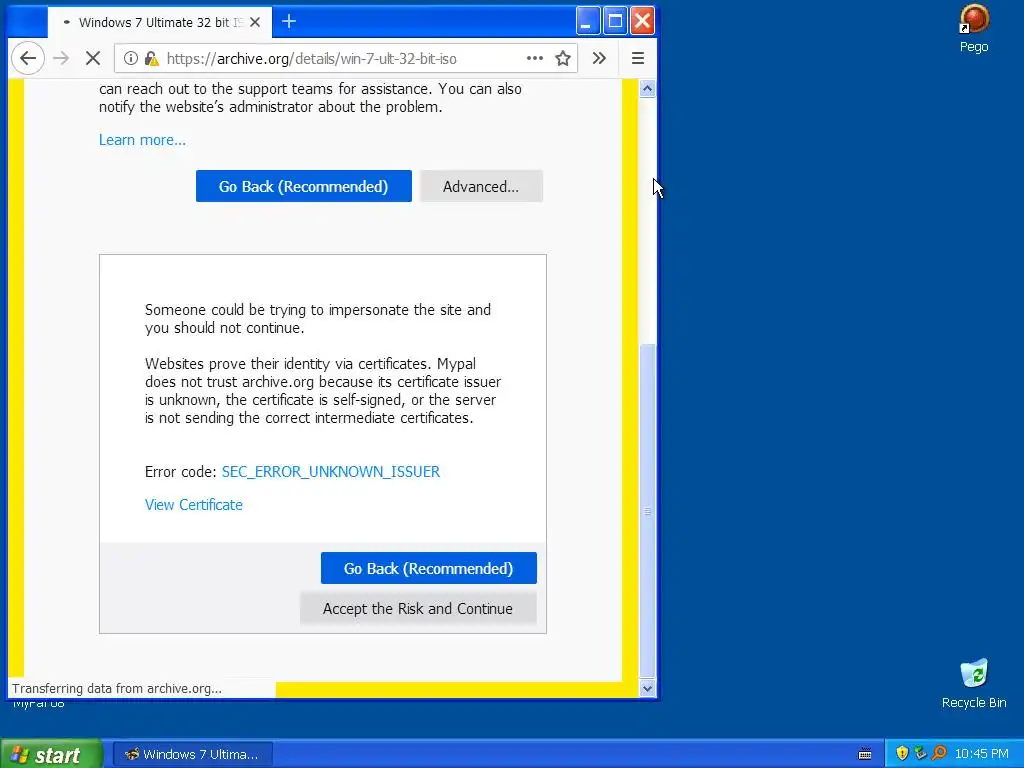Image resolution: width=1024 pixels, height=768 pixels.
Task: Click 'Transferring data from archive.org...' status text
Action: [x=117, y=688]
